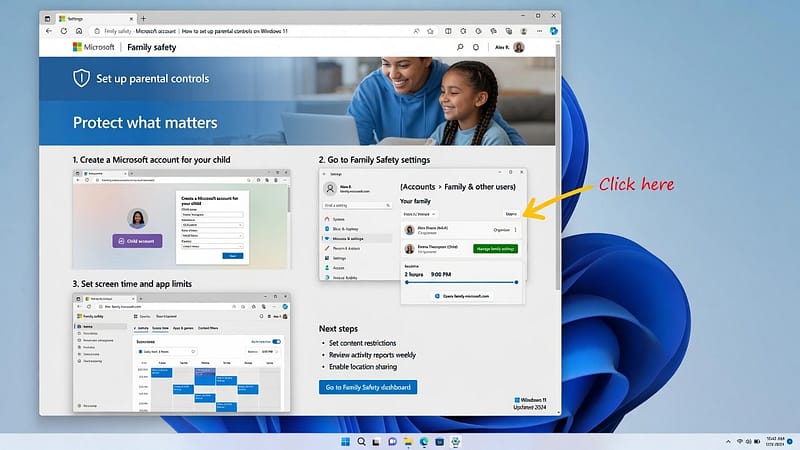The height and width of the screenshot is (450, 800).
Task: Expand dropdown under Your family
Action: point(419,214)
